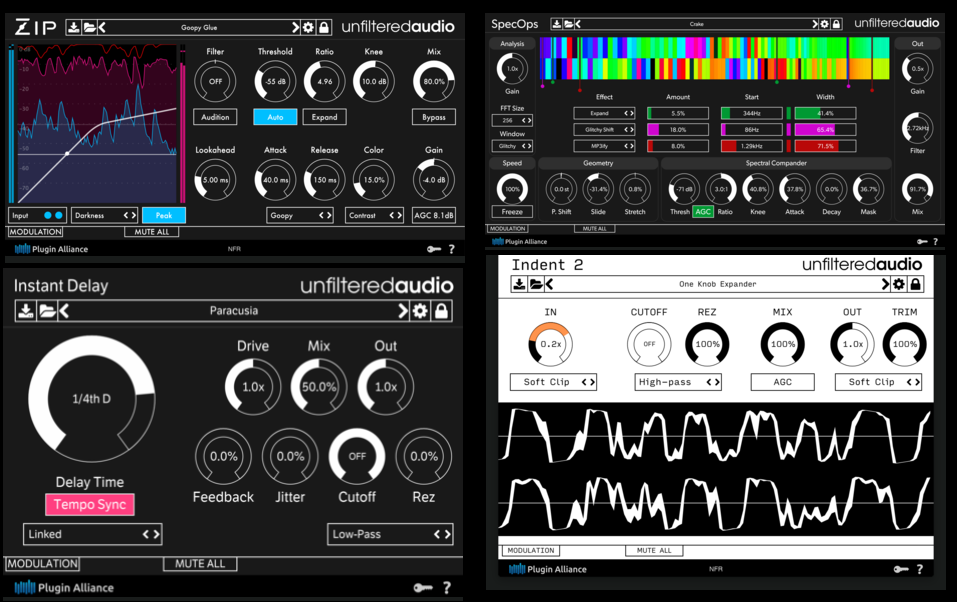The width and height of the screenshot is (957, 602).
Task: Toggle the Bypass button in ZIP
Action: click(434, 117)
